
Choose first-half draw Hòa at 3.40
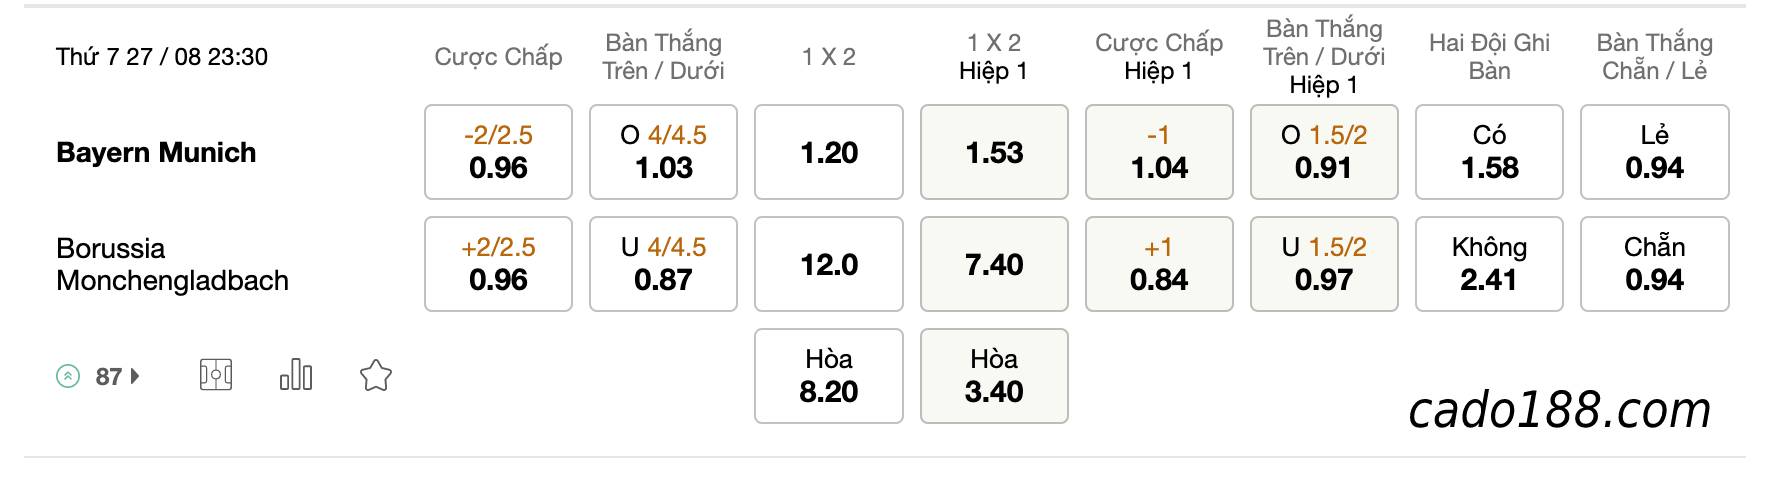point(994,376)
